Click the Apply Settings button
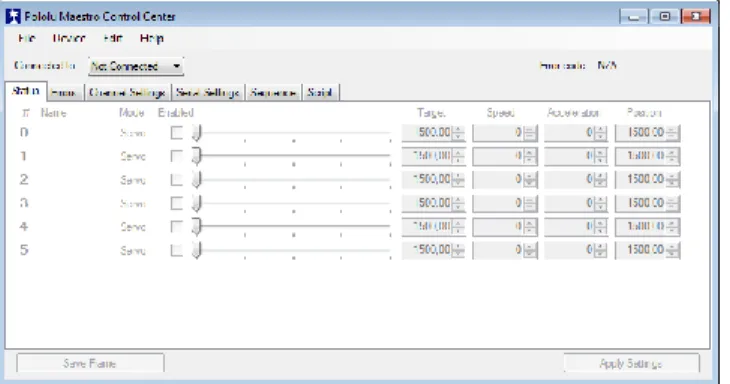Viewport: 730px width, 384px height. click(x=631, y=363)
